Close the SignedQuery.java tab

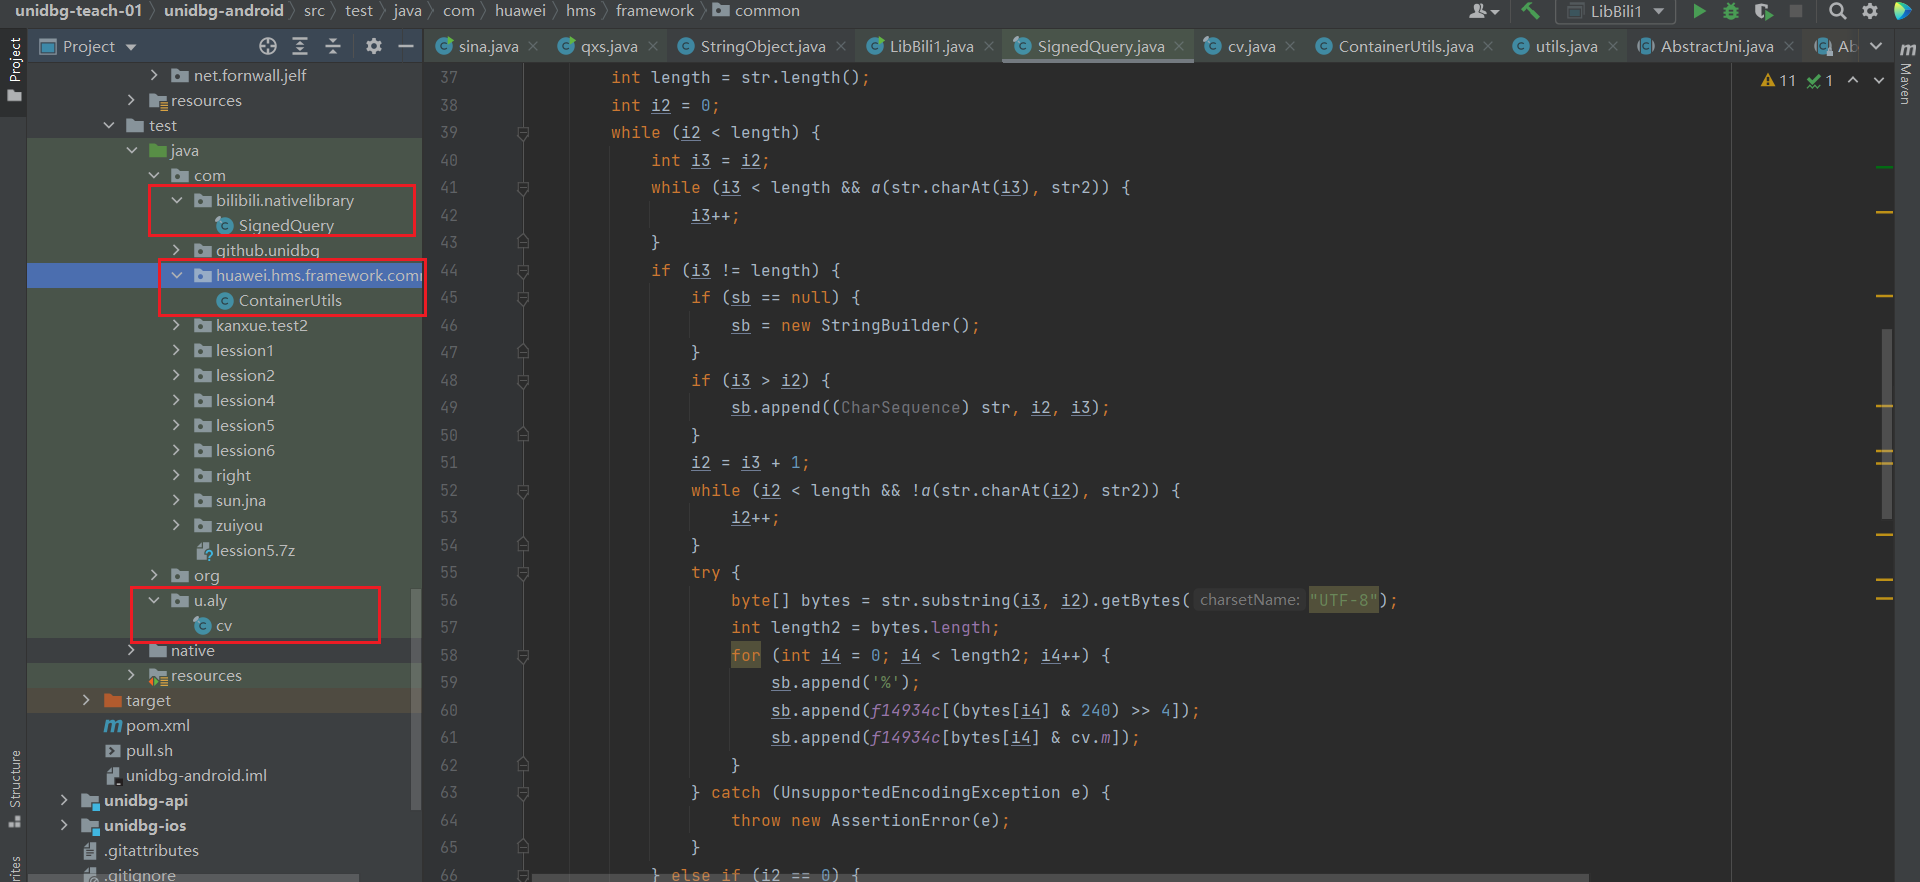(1180, 46)
